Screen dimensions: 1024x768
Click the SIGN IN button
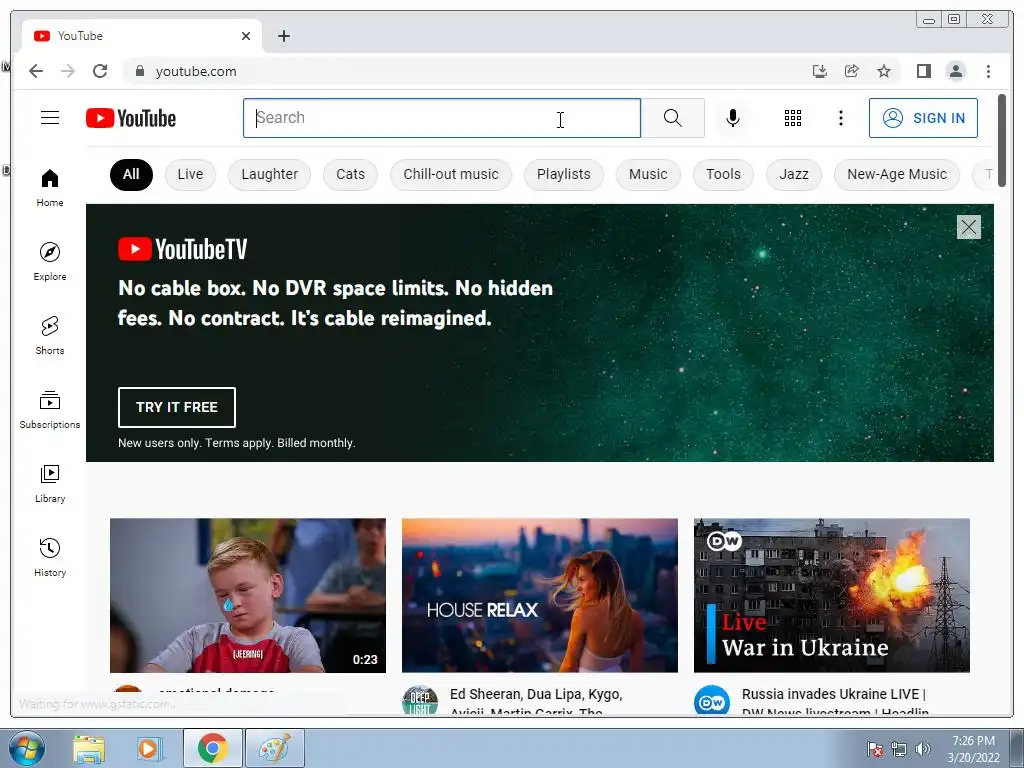tap(923, 118)
